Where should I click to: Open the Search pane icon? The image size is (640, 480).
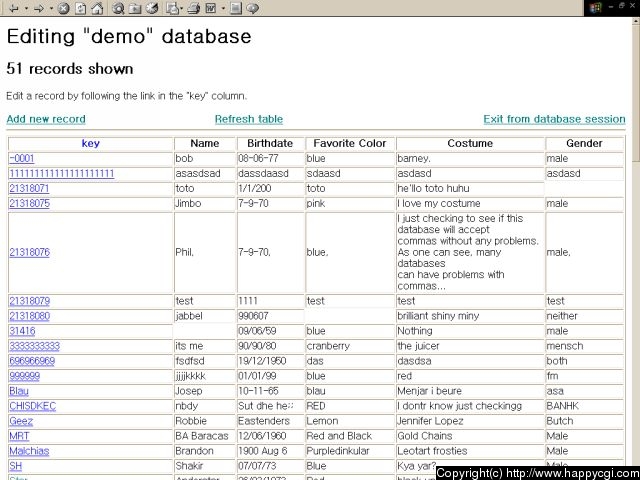coord(118,8)
